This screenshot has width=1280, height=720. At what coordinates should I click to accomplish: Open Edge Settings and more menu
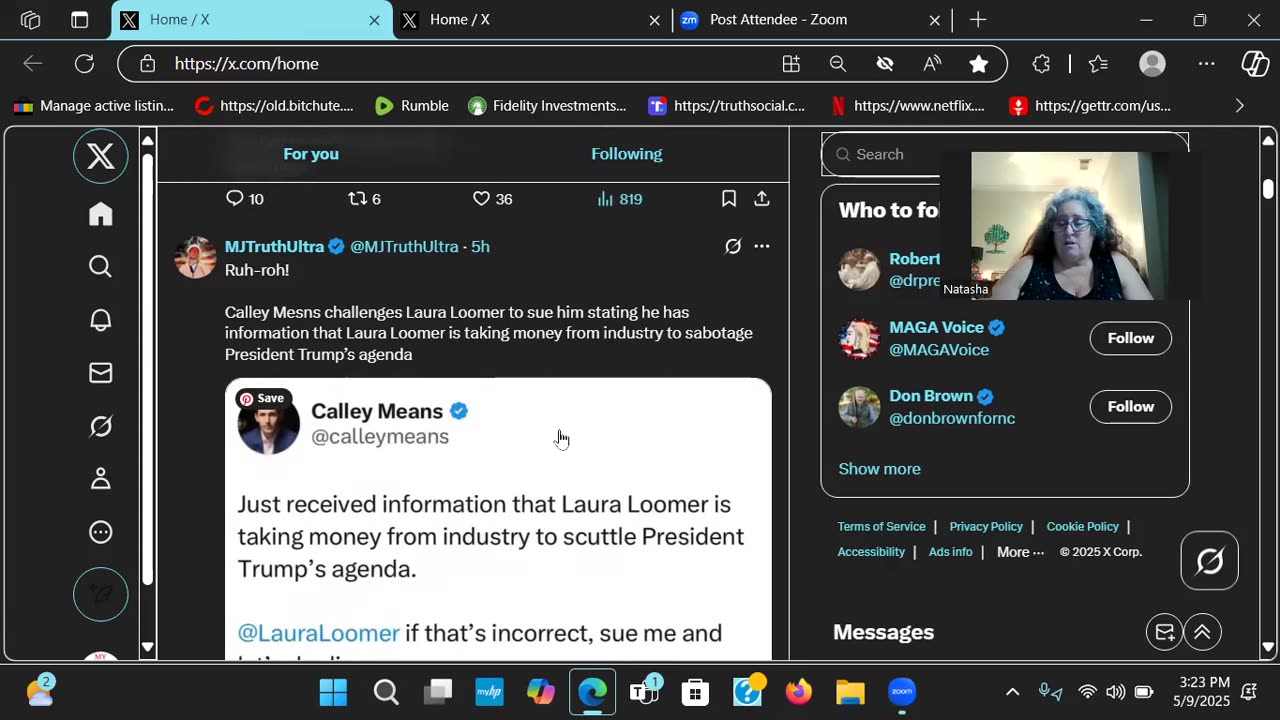[1207, 64]
